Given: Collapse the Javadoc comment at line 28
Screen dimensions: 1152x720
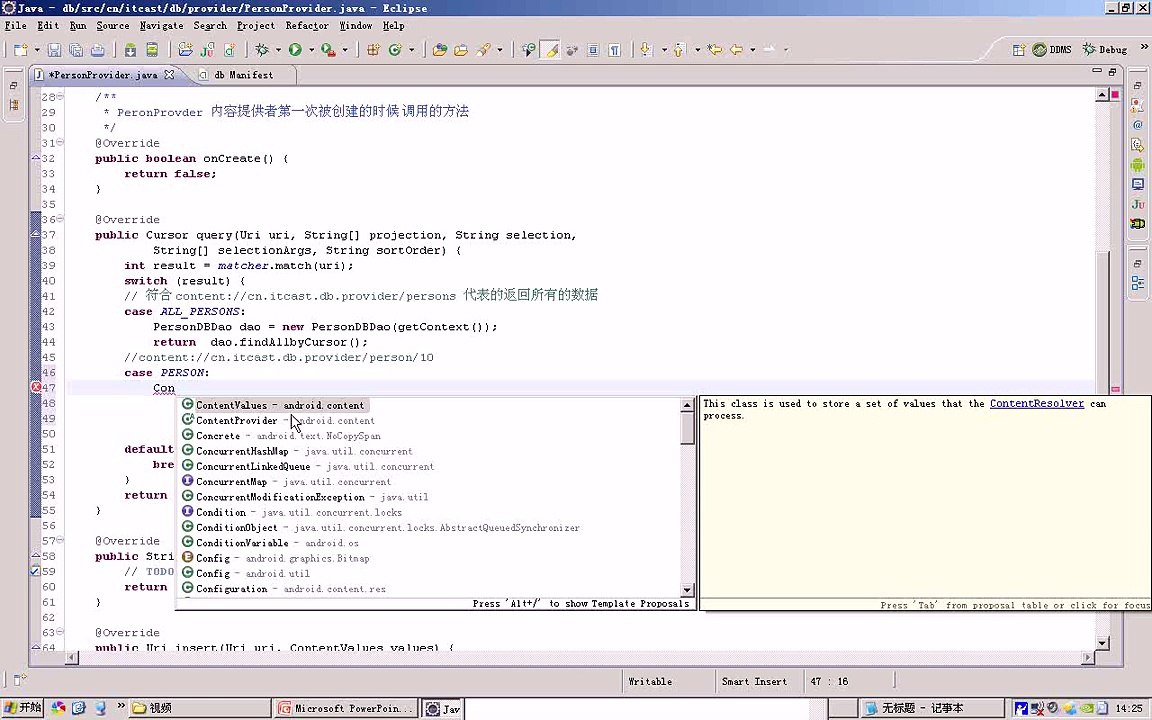Looking at the screenshot, I should [x=60, y=96].
